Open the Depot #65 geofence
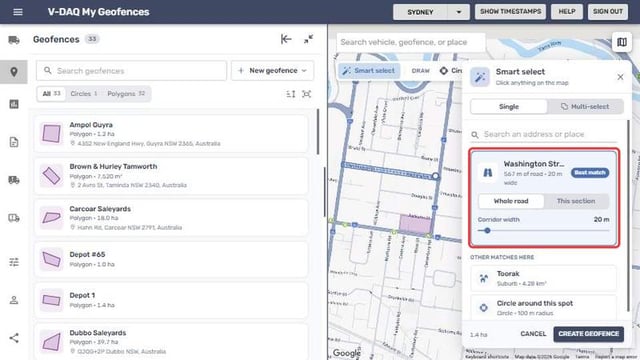This screenshot has height=360, width=640. pyautogui.click(x=171, y=259)
